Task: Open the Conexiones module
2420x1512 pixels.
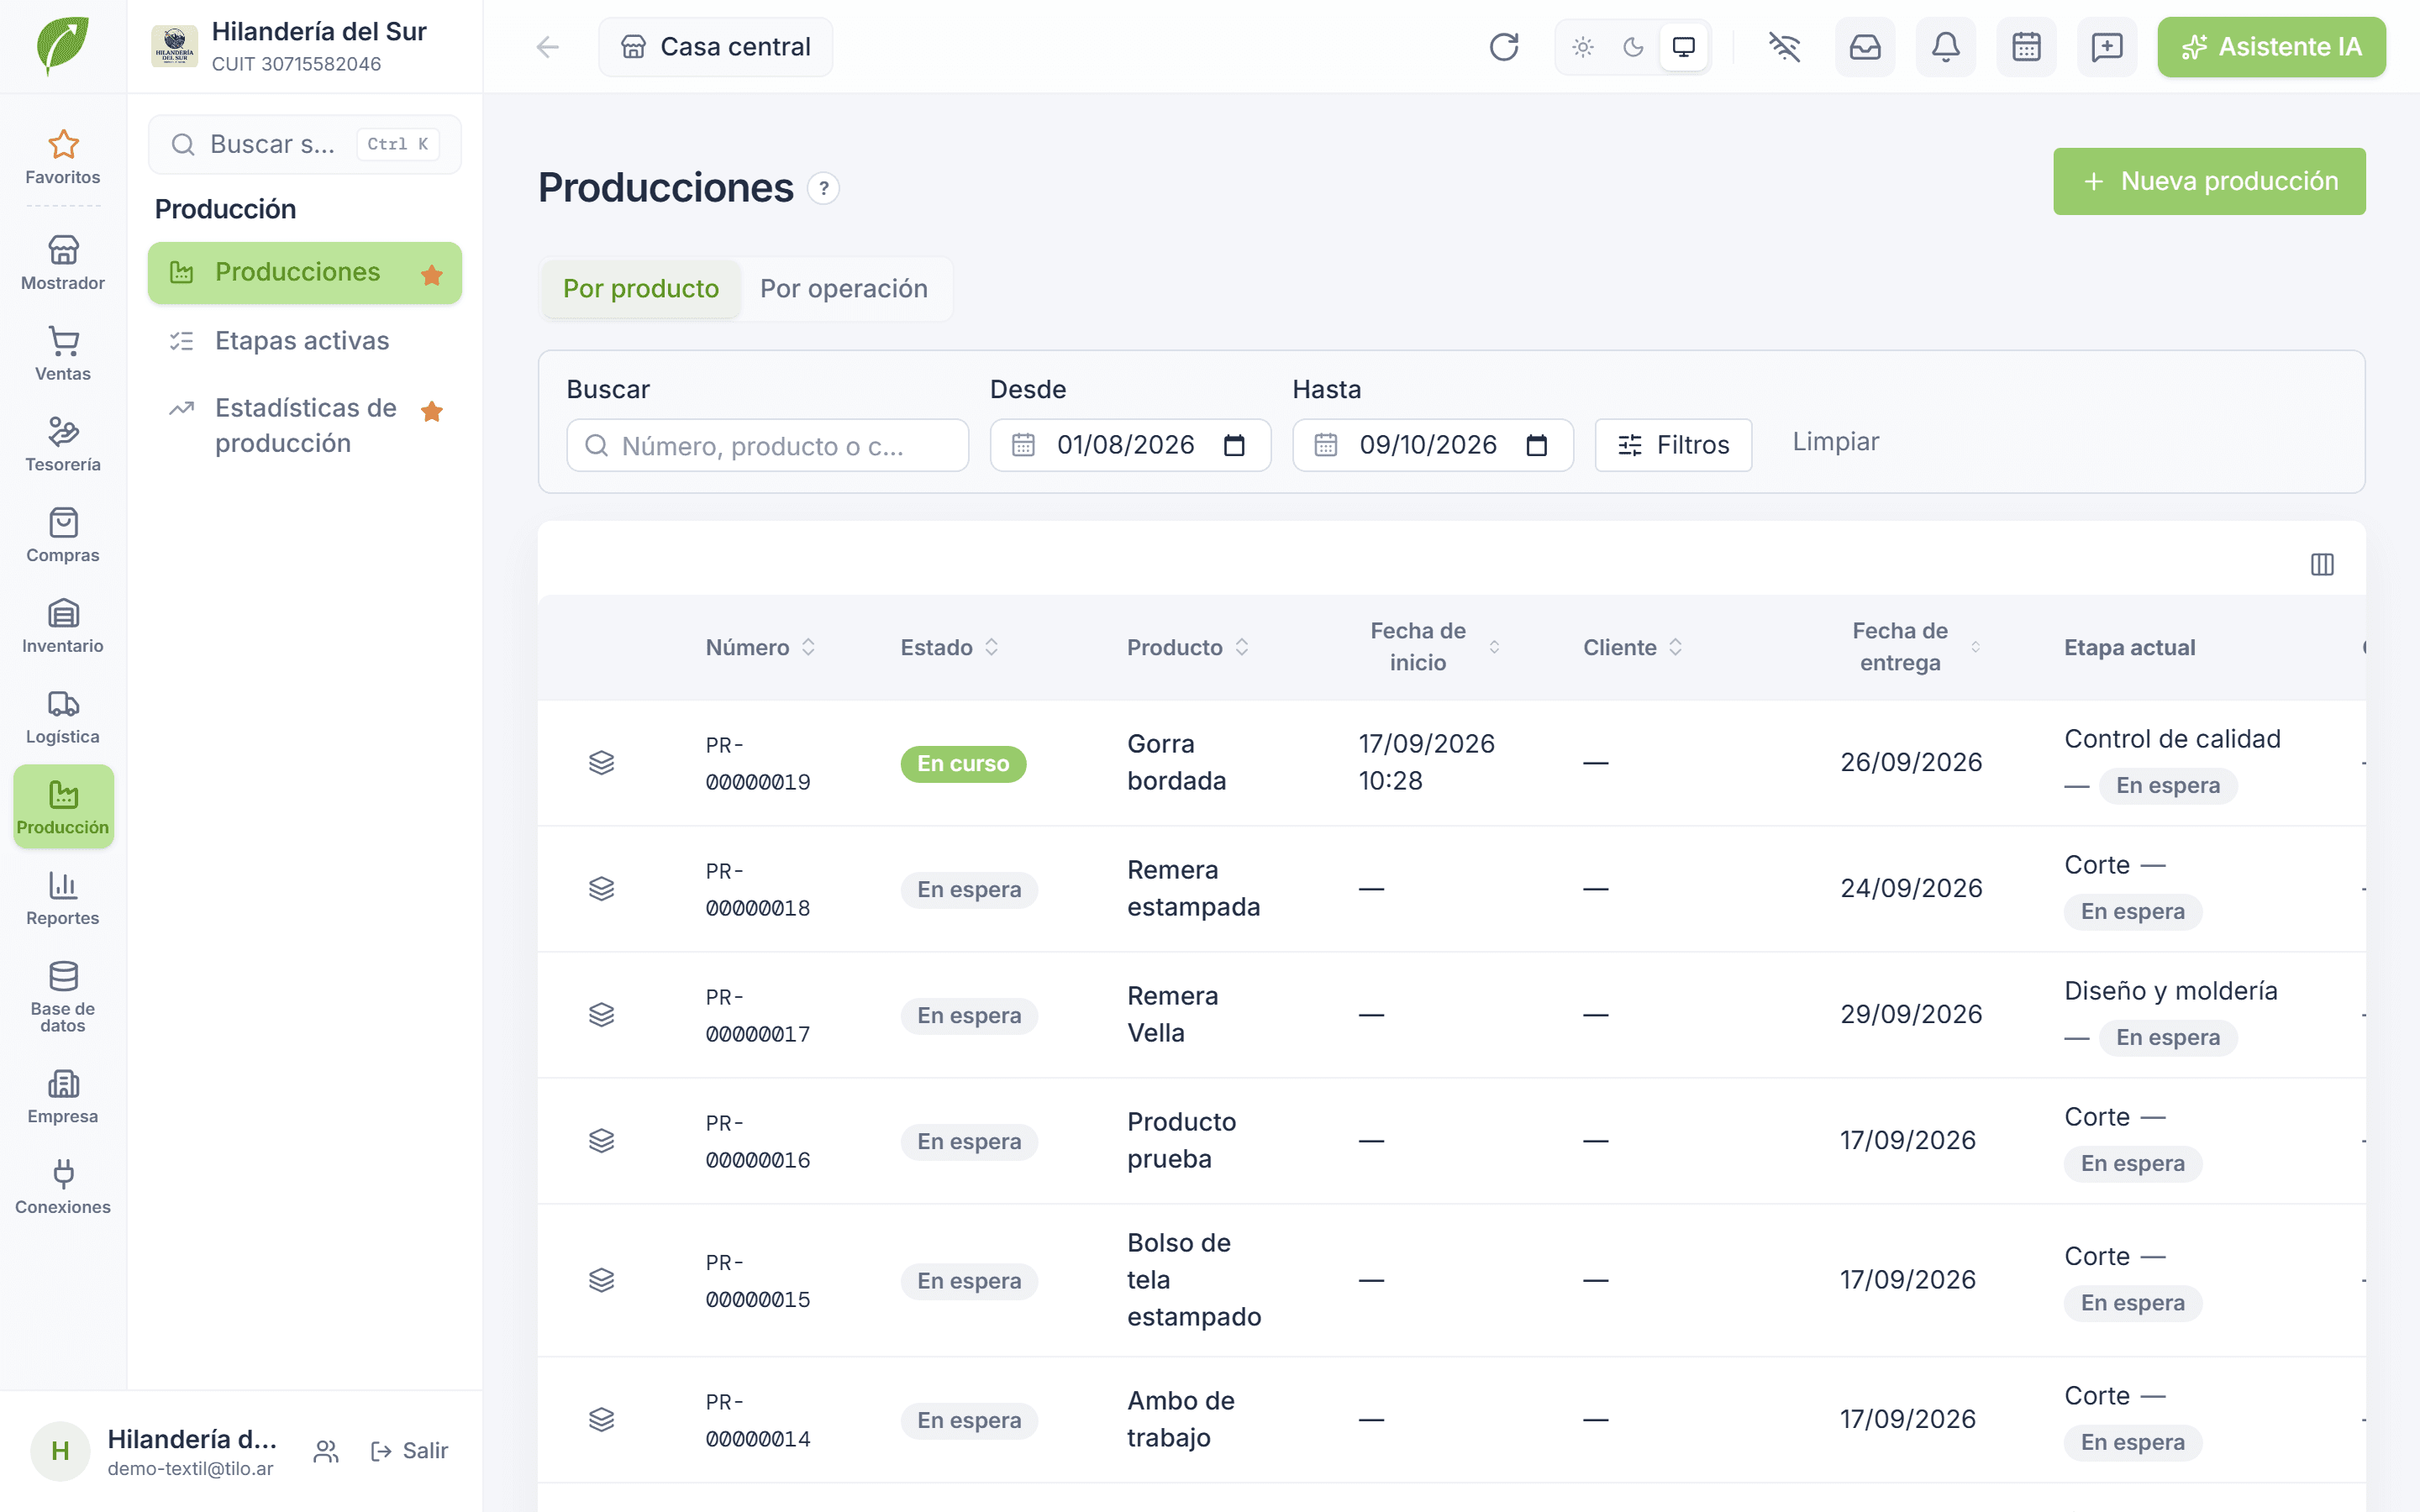Action: point(63,1188)
